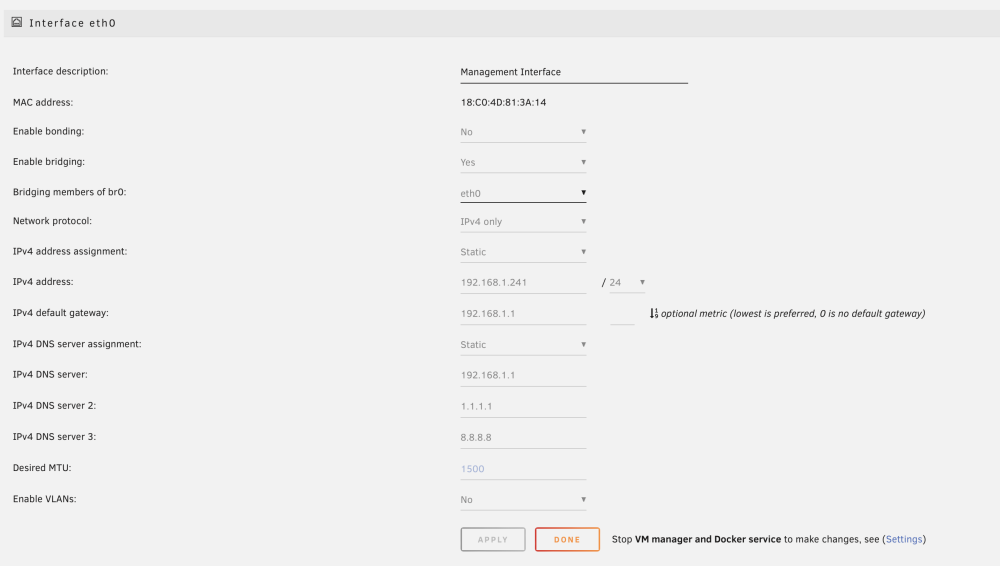Click the MAC address label

(43, 102)
